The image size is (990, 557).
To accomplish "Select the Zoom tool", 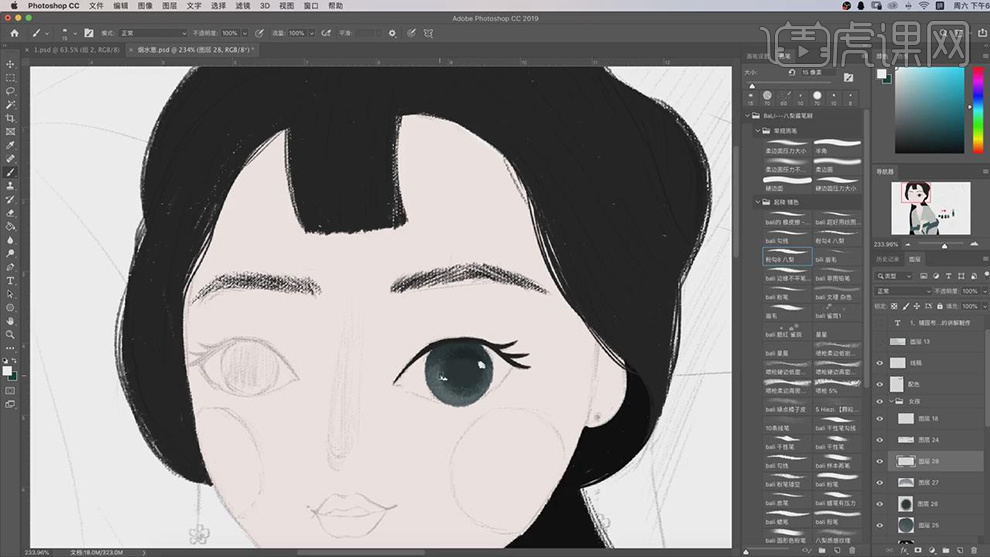I will tap(10, 335).
